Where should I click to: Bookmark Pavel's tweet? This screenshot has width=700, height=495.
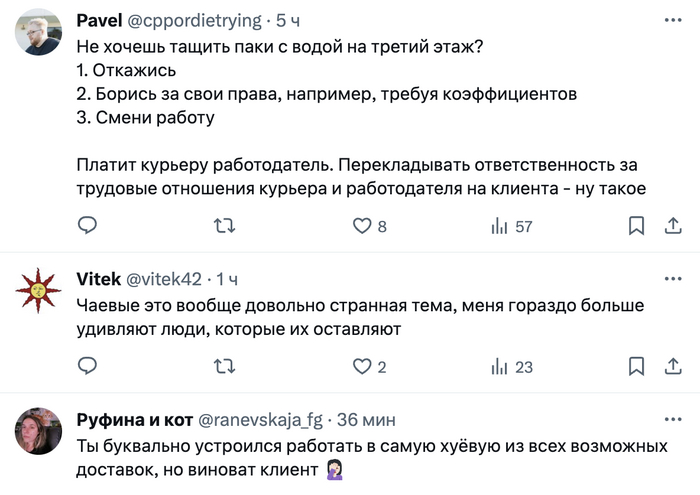point(636,227)
